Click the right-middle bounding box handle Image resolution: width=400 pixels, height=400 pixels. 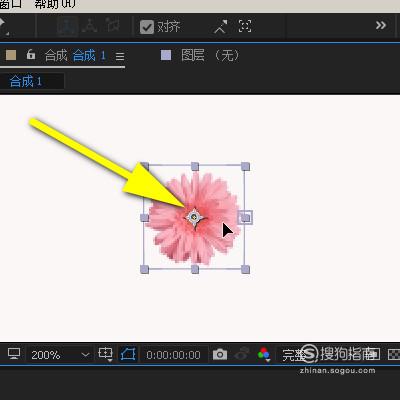click(245, 218)
